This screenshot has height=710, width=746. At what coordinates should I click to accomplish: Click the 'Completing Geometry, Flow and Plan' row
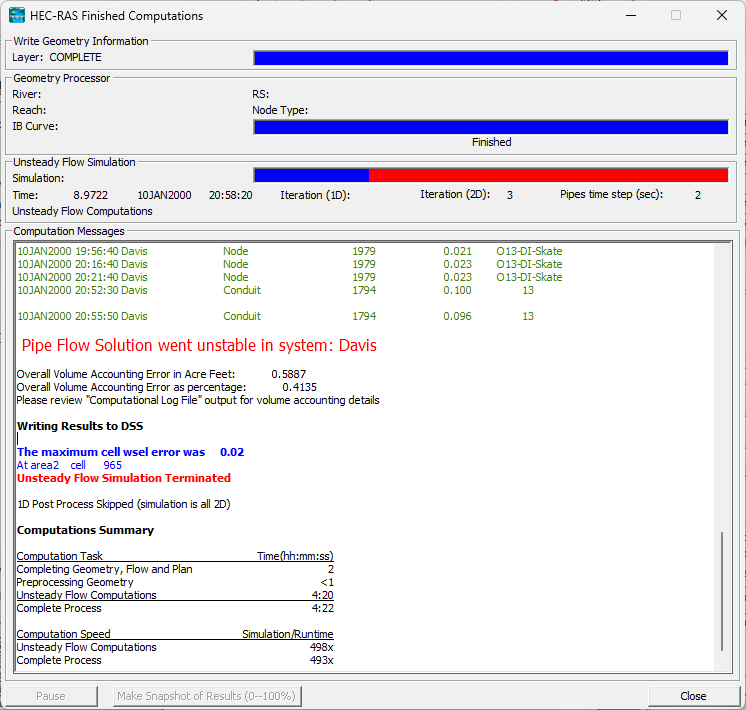(175, 569)
